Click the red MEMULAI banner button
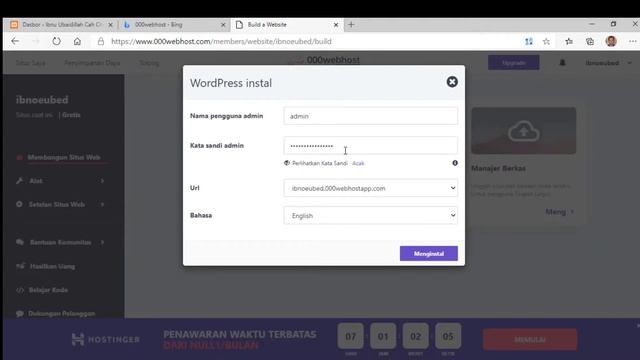Image resolution: width=640 pixels, height=360 pixels. click(x=530, y=340)
